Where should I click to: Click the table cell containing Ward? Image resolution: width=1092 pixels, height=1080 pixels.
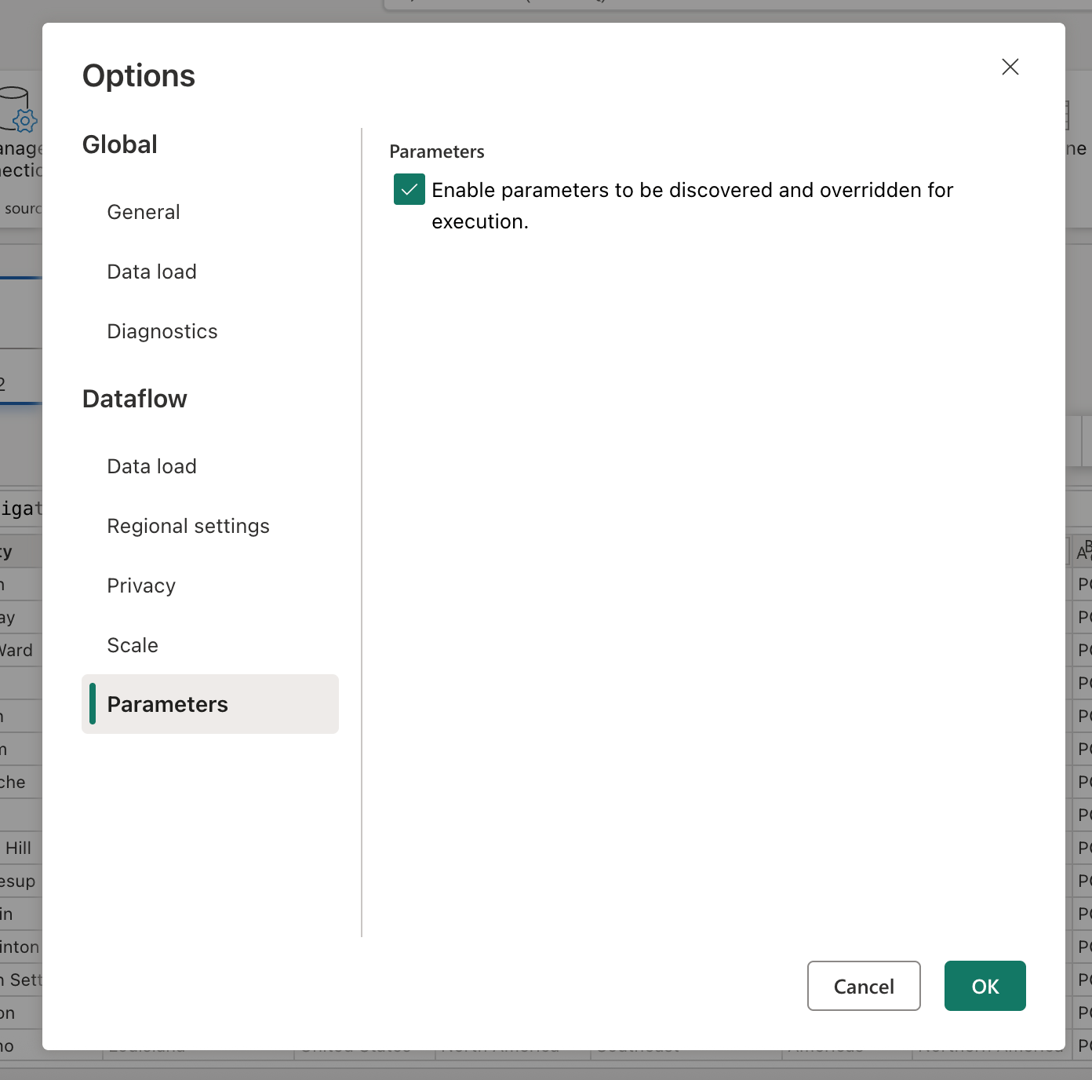(13, 650)
